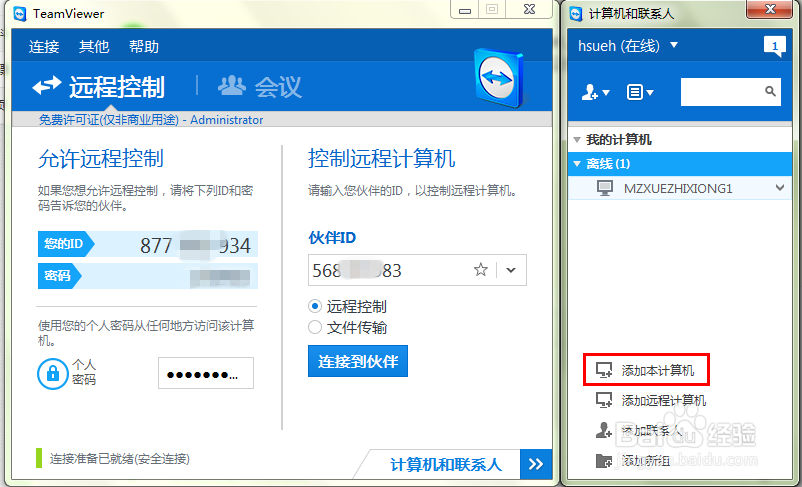
Task: Open the 帮助 menu
Action: (144, 47)
